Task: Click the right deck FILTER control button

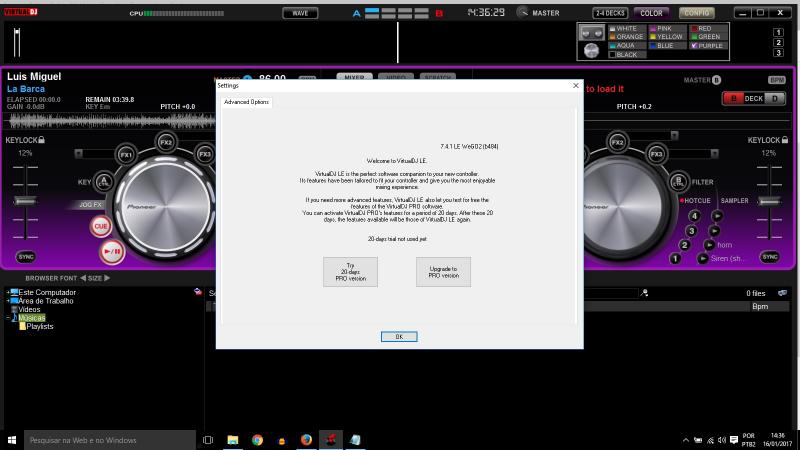Action: click(x=679, y=182)
